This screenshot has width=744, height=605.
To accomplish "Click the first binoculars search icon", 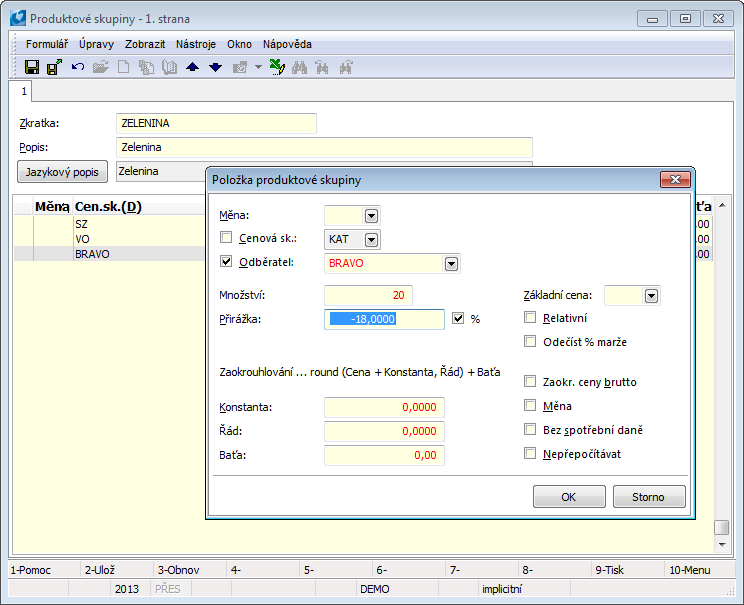I will point(299,67).
